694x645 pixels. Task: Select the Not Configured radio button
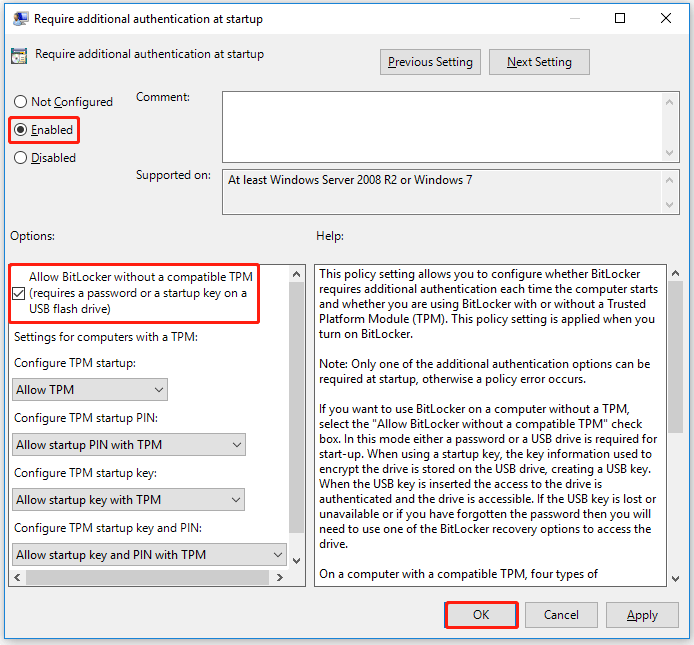pyautogui.click(x=21, y=102)
